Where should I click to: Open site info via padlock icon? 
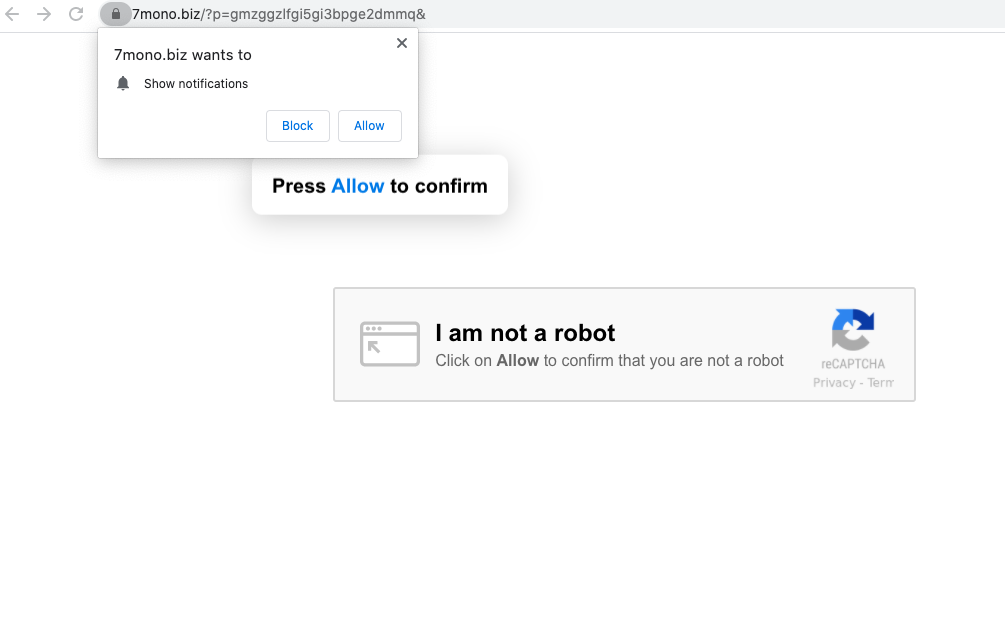[115, 14]
